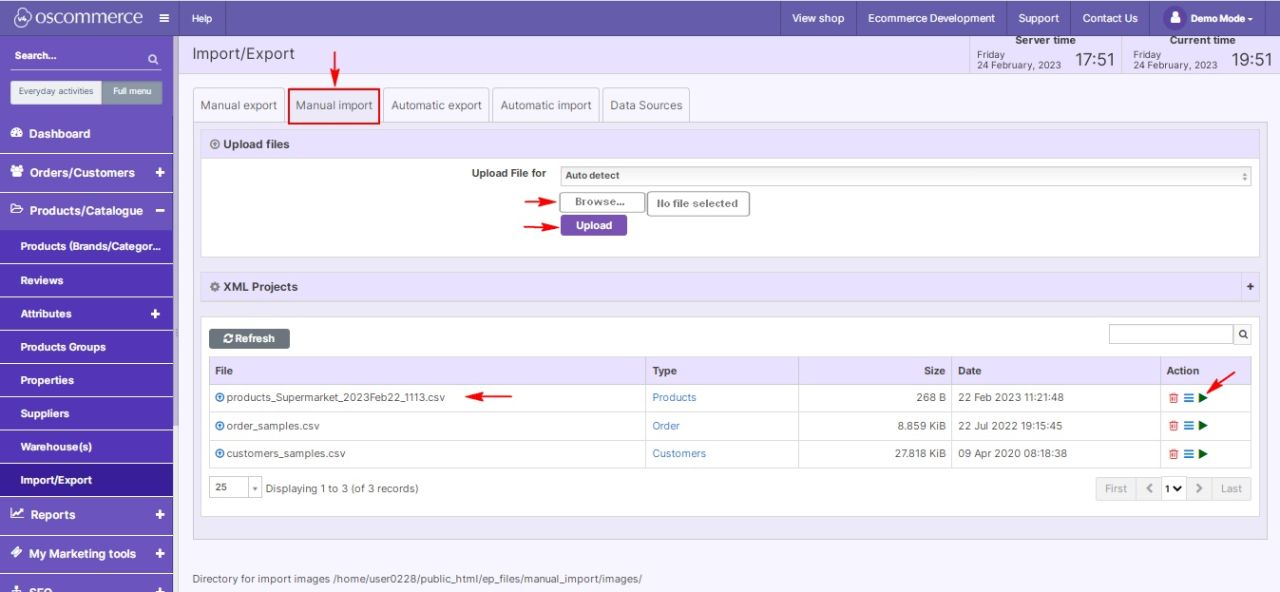The image size is (1280, 592).
Task: Open Properties in the sidebar
Action: [86, 380]
